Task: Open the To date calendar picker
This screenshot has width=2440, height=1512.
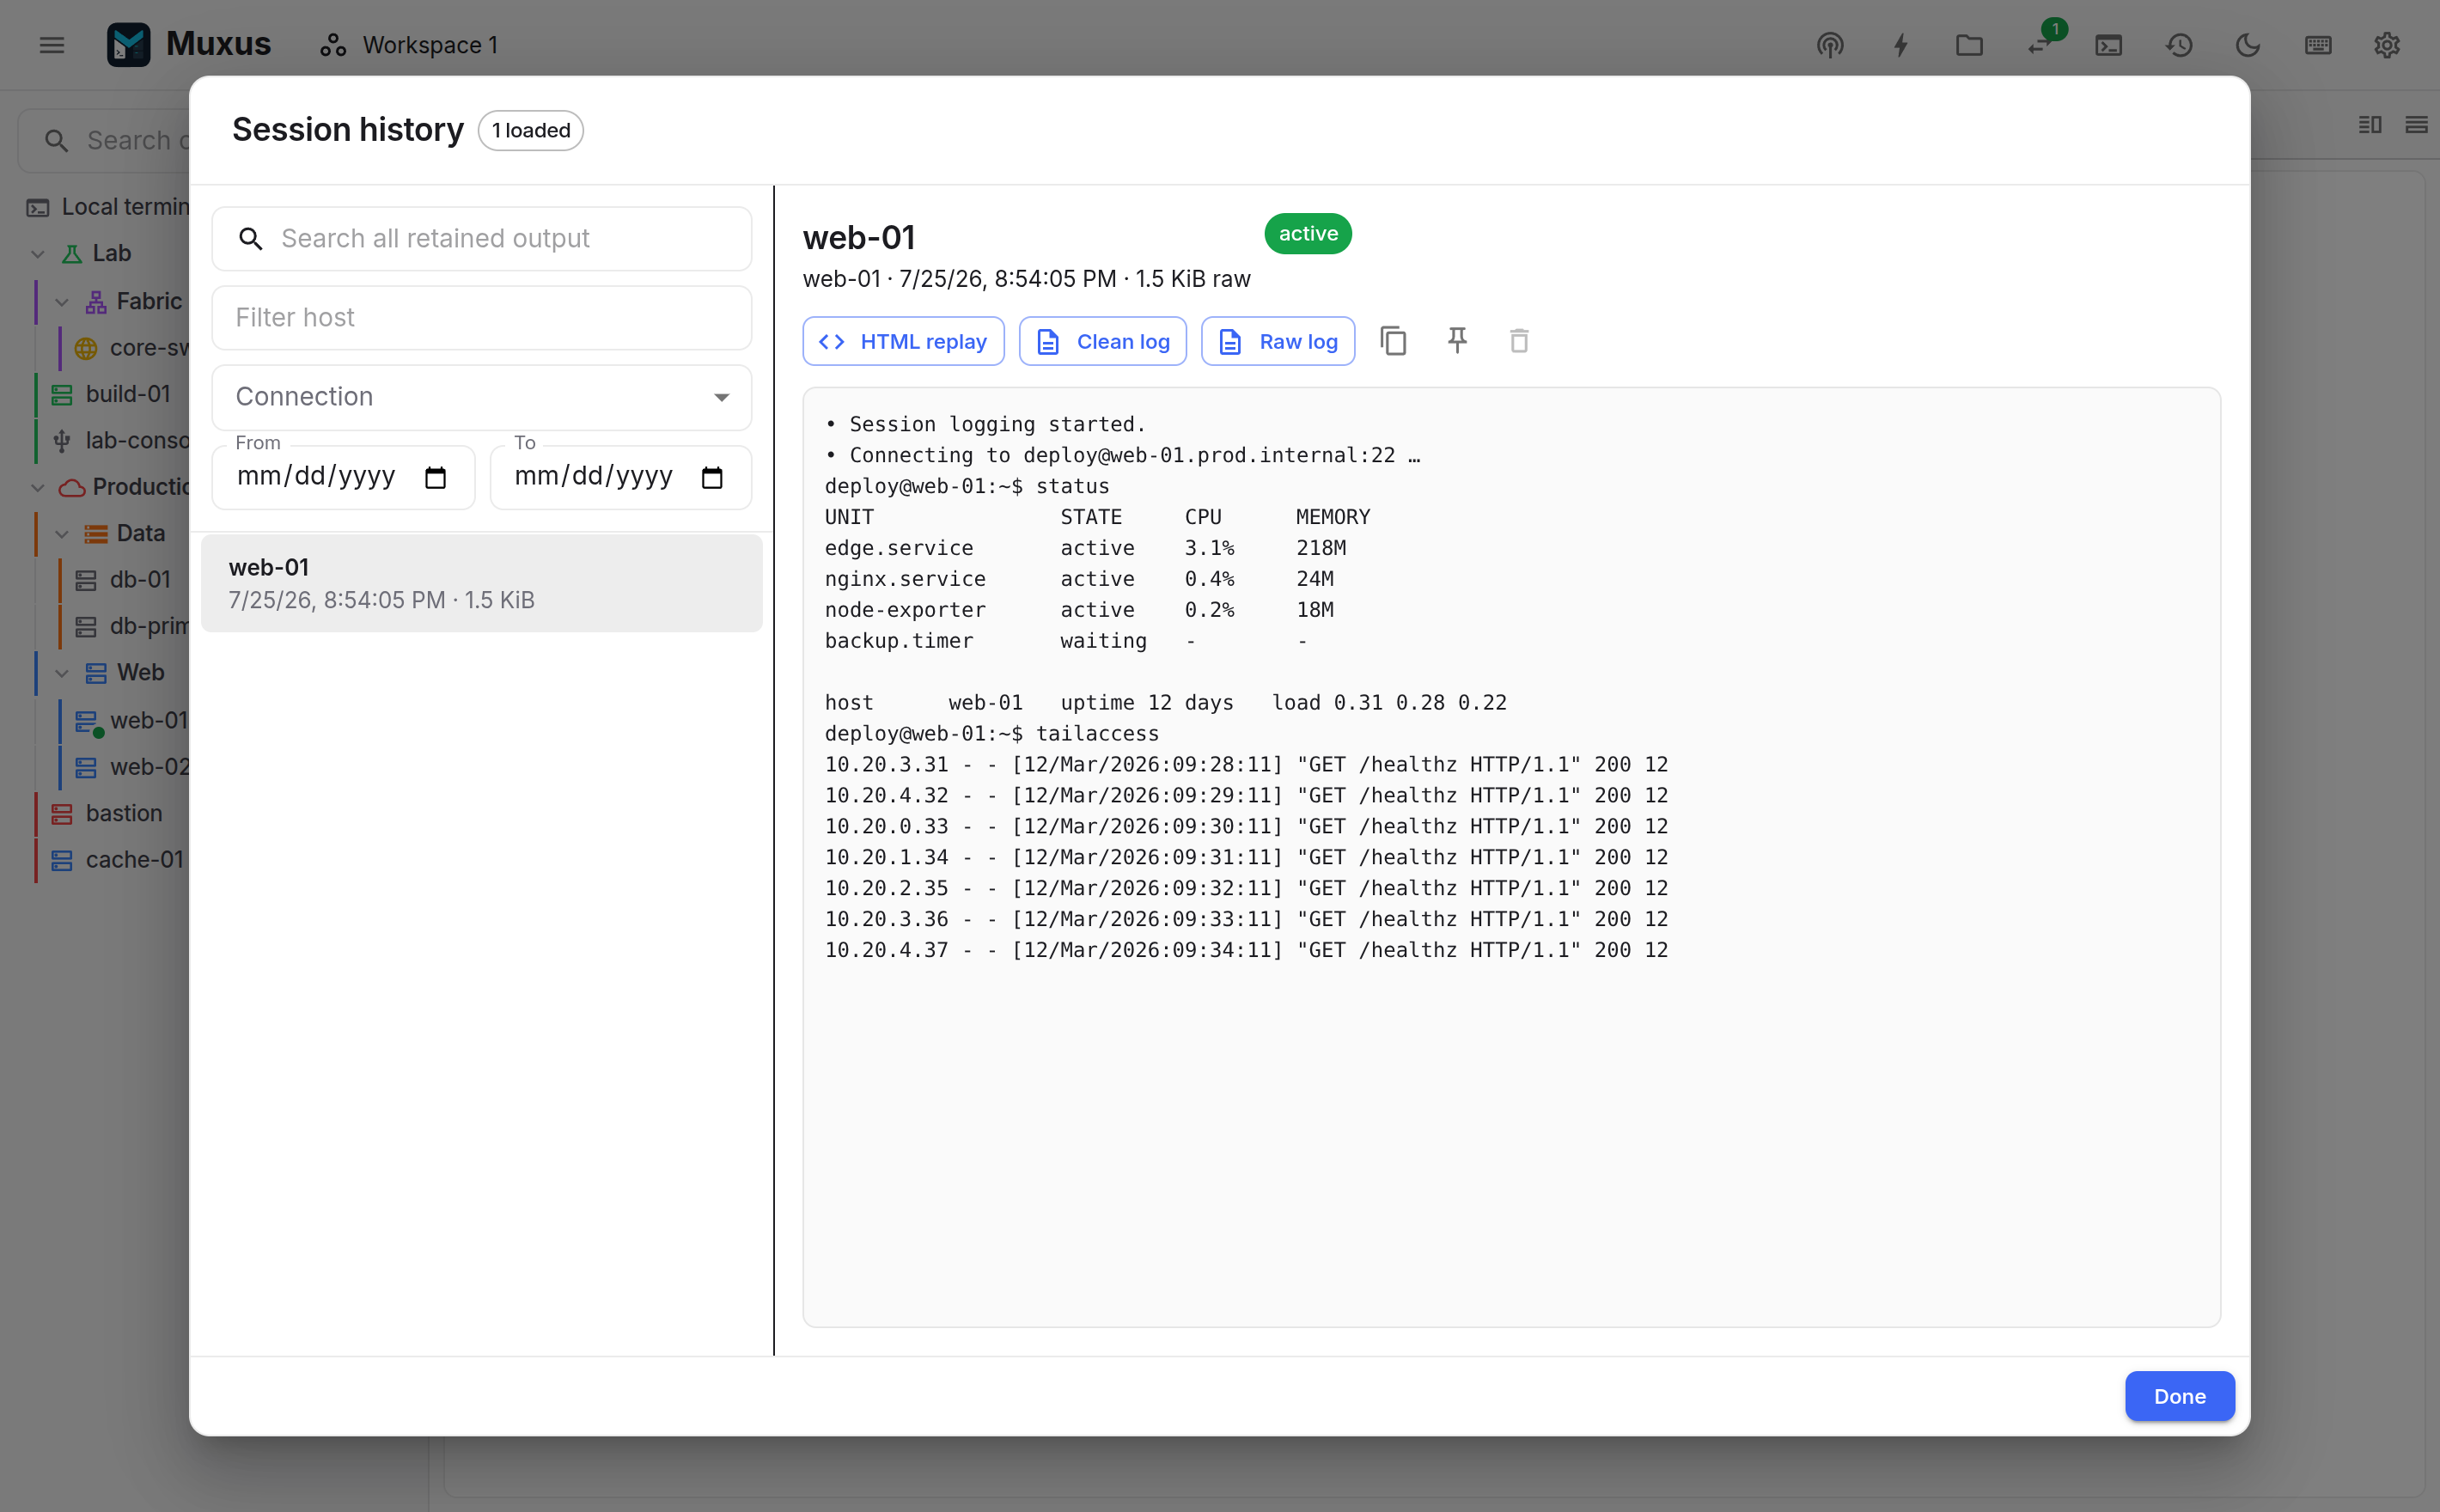Action: (712, 478)
